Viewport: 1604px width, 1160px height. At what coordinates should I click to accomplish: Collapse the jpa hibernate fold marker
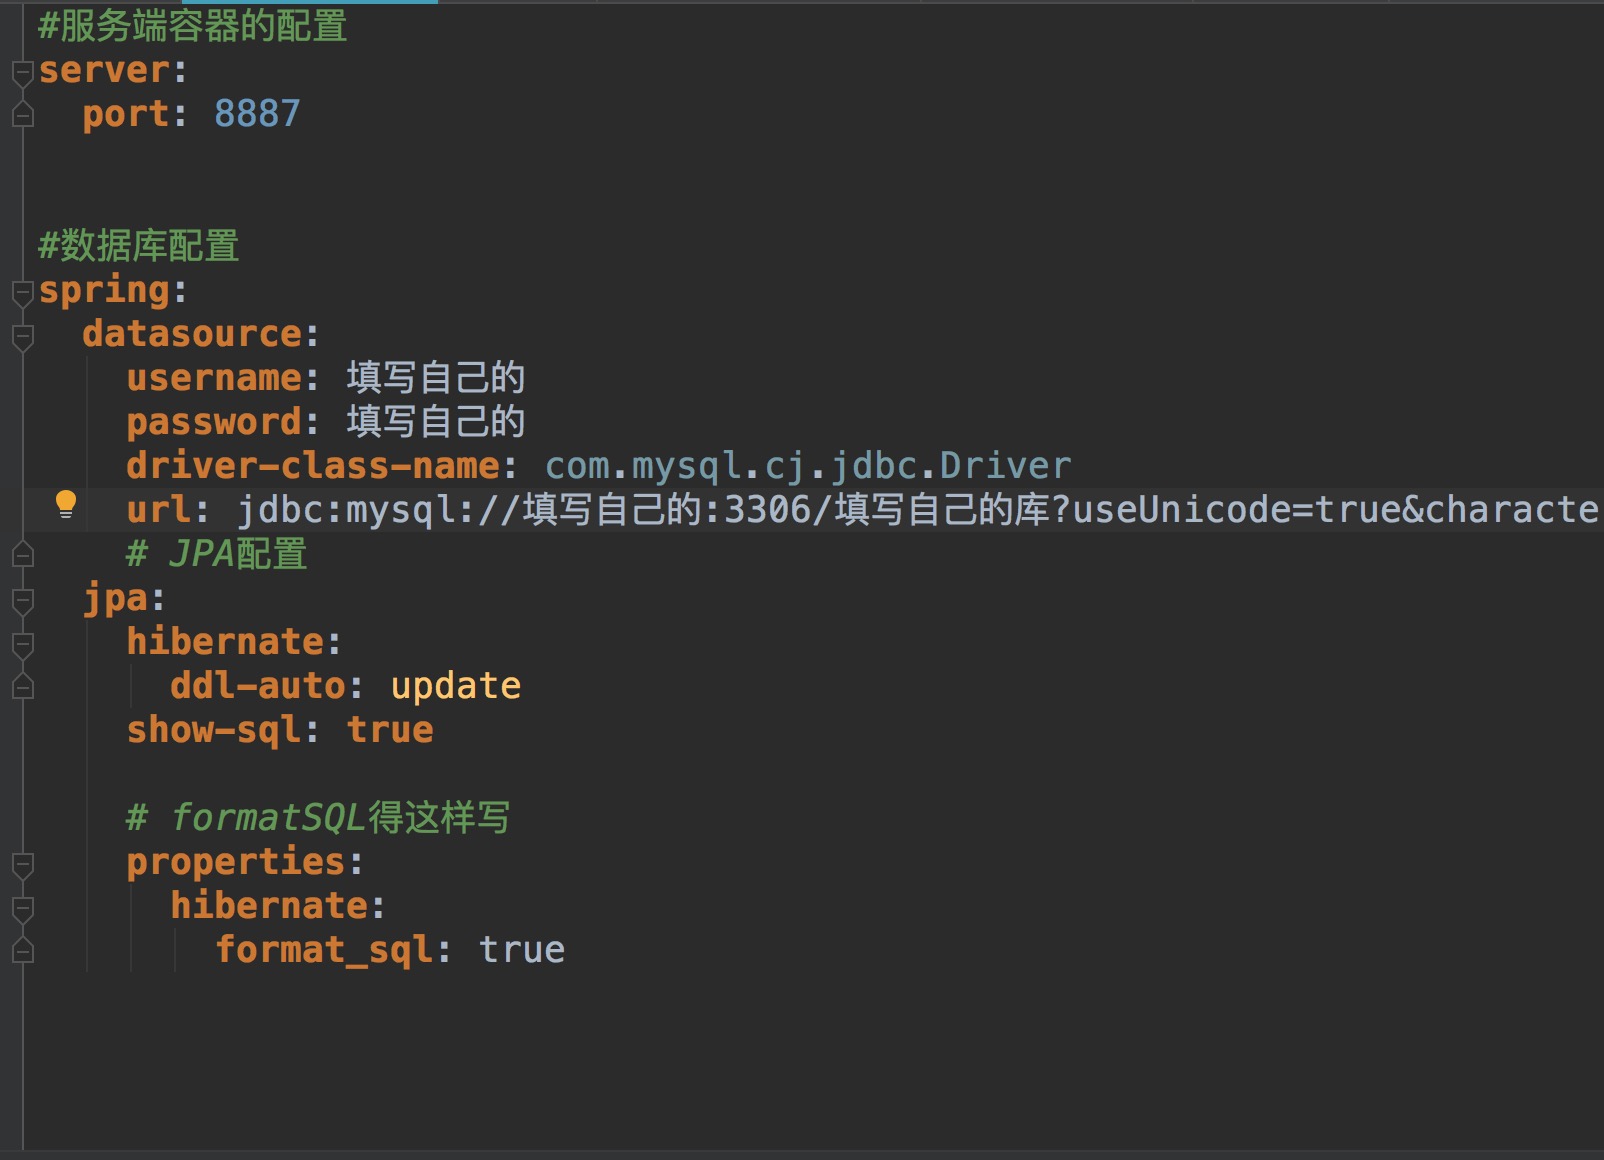click(22, 644)
